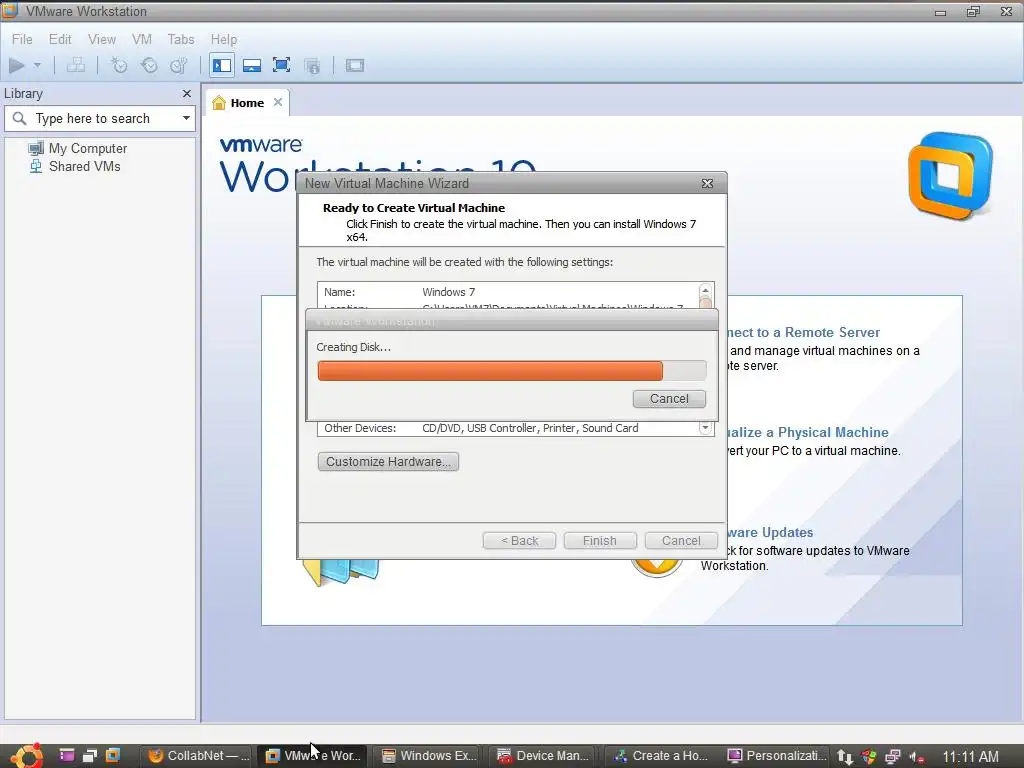Click the Name: Windows 7 settings row
The height and width of the screenshot is (768, 1024).
509,292
